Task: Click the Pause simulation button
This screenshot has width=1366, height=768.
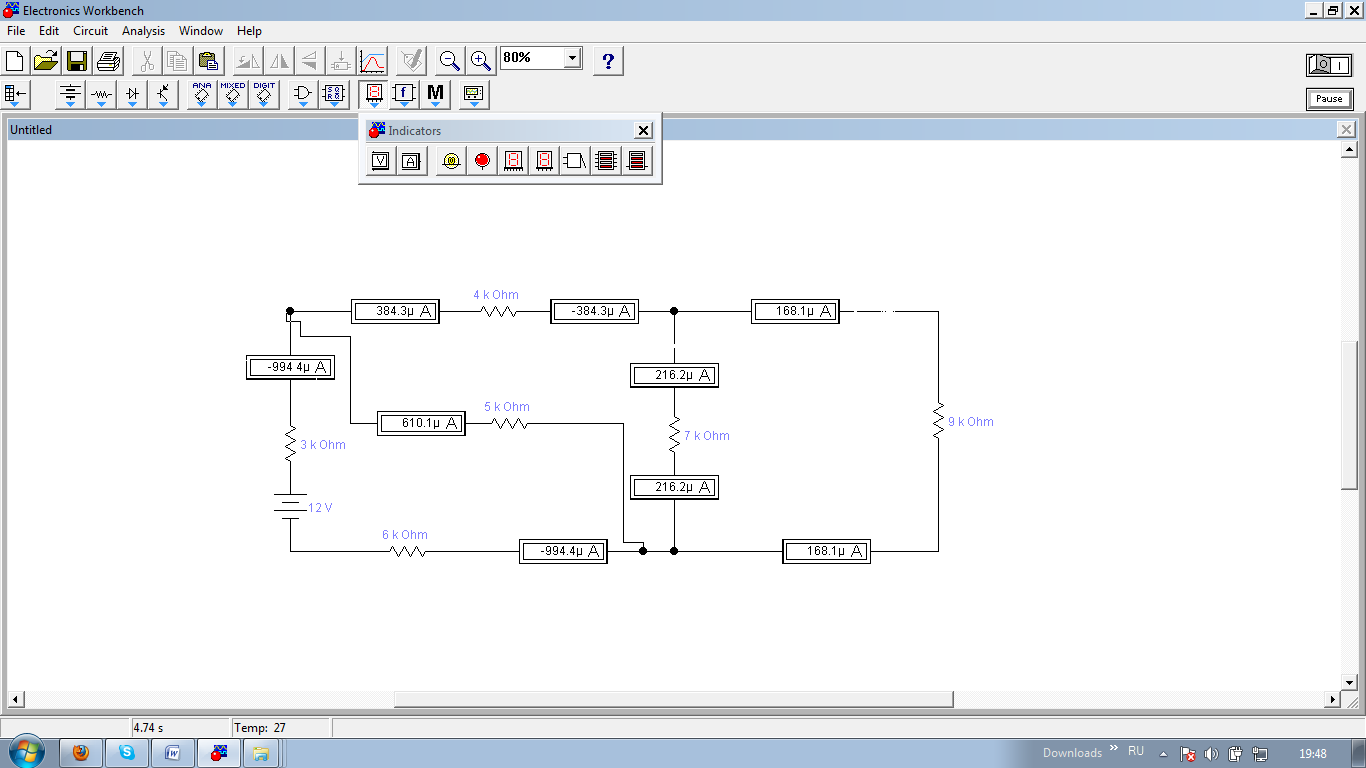Action: (1329, 99)
